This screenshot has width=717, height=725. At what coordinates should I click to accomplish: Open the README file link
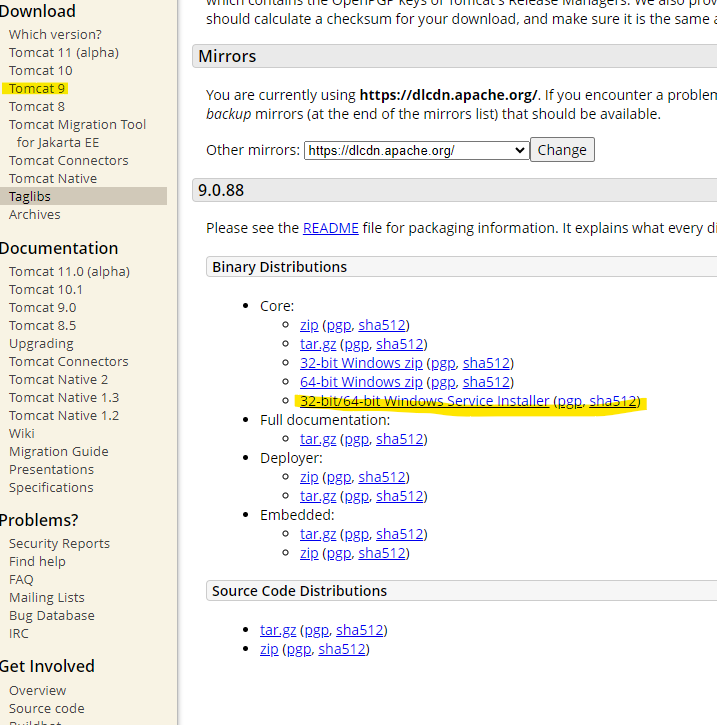pyautogui.click(x=331, y=228)
